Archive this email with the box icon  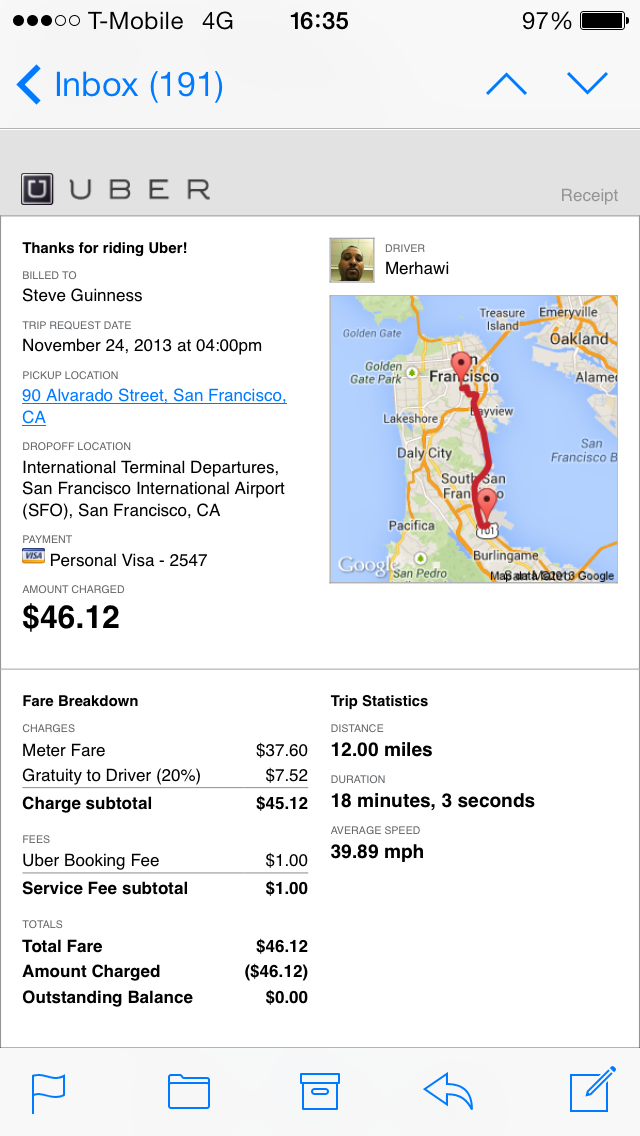320,1091
